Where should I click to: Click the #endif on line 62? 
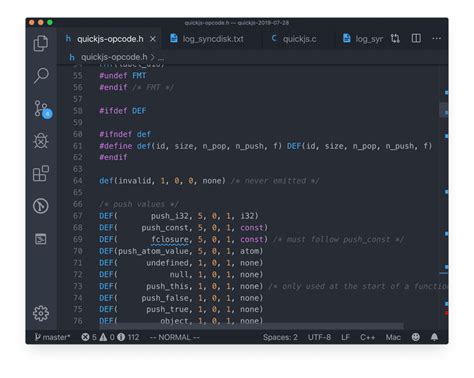click(x=113, y=157)
